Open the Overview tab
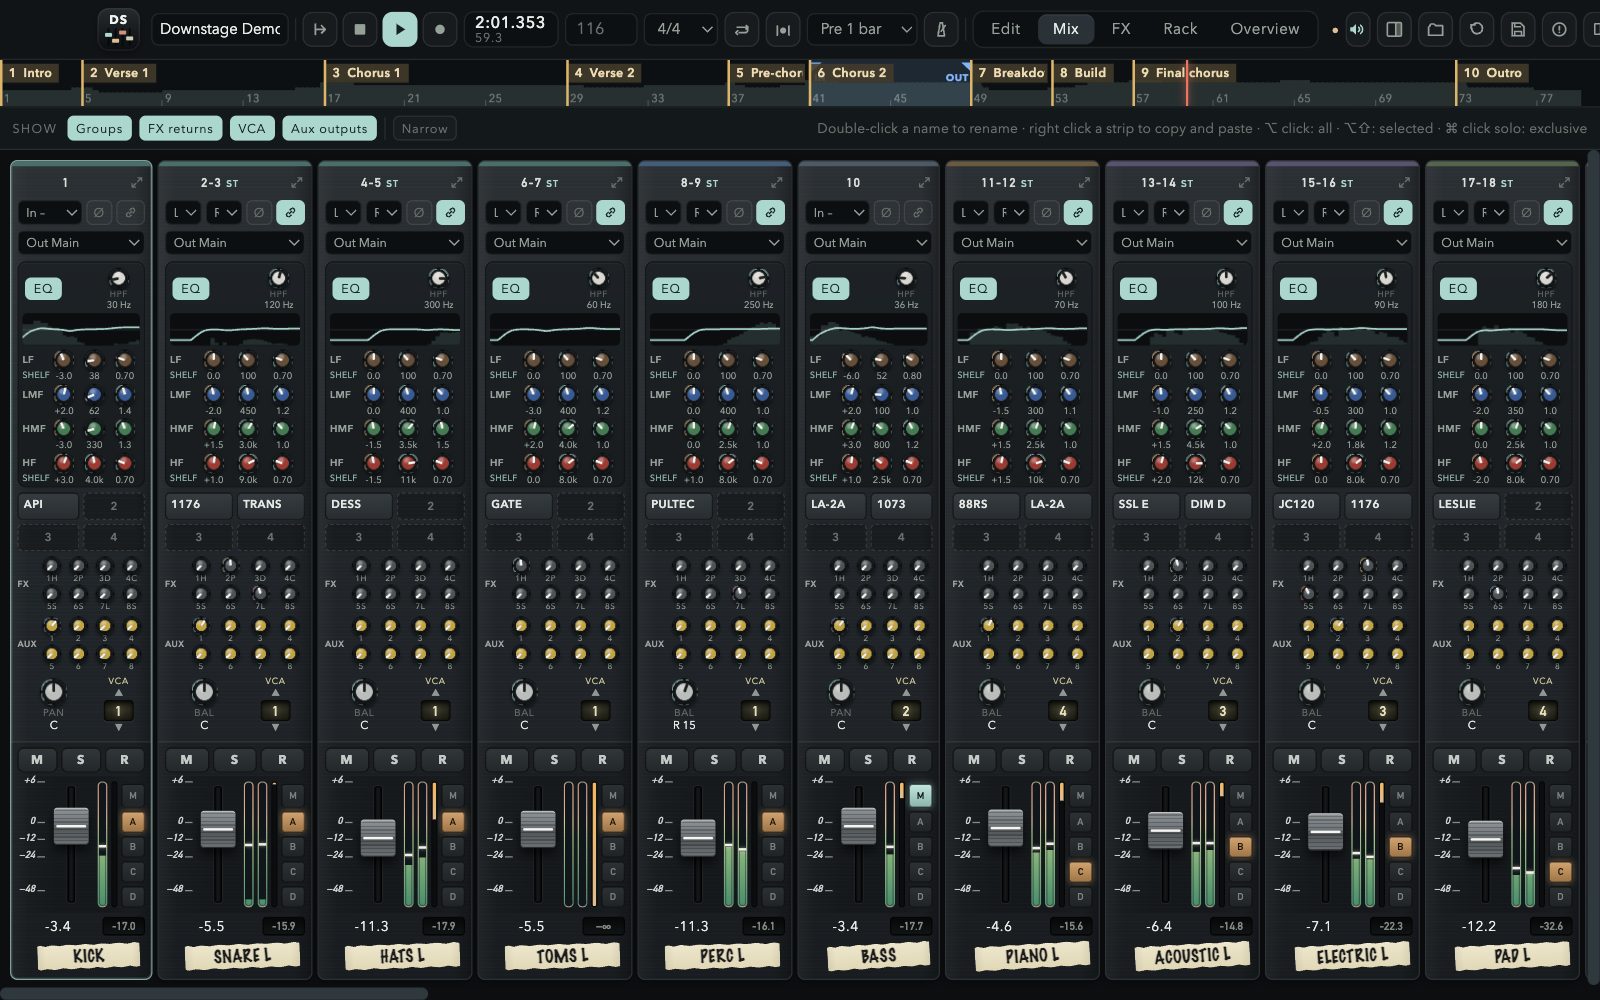The image size is (1600, 1000). click(1264, 29)
